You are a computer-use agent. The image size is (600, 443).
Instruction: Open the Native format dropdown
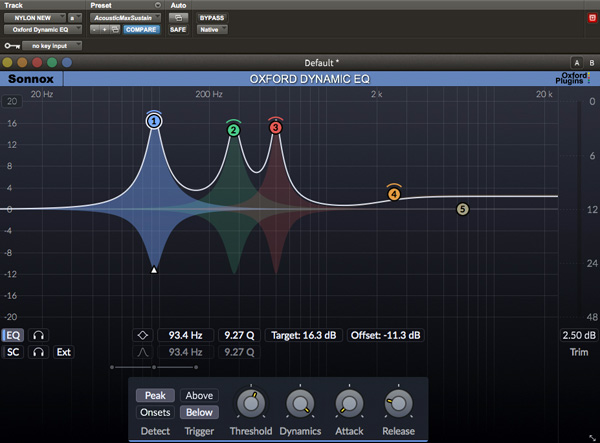(212, 29)
